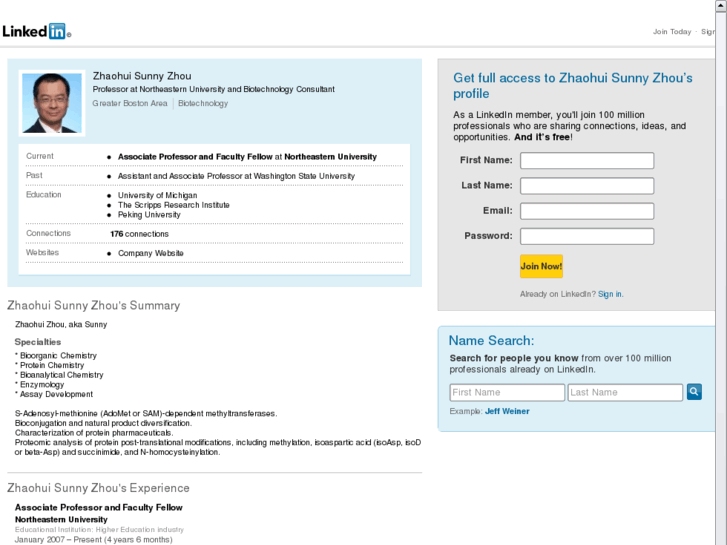The image size is (727, 545).
Task: Click the Join Now! button
Action: (541, 266)
